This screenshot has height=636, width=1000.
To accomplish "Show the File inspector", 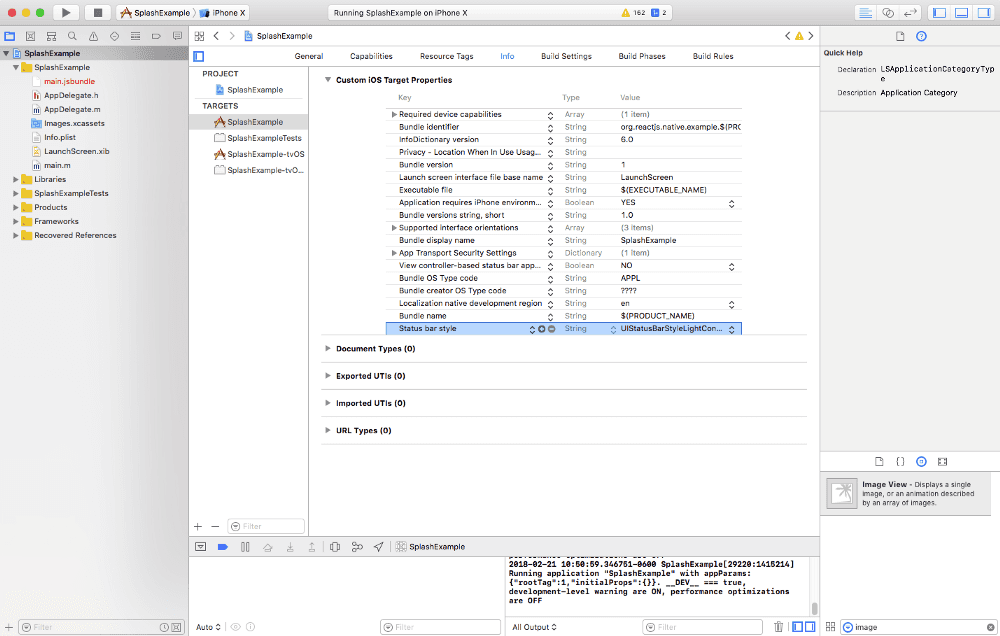I will [x=900, y=36].
